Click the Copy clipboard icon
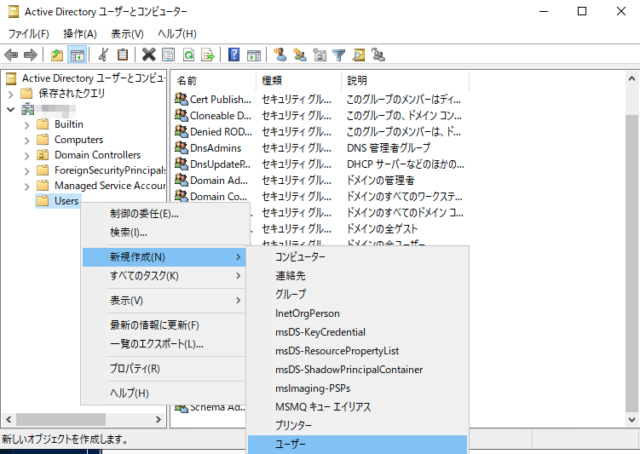This screenshot has width=640, height=454. click(x=122, y=55)
